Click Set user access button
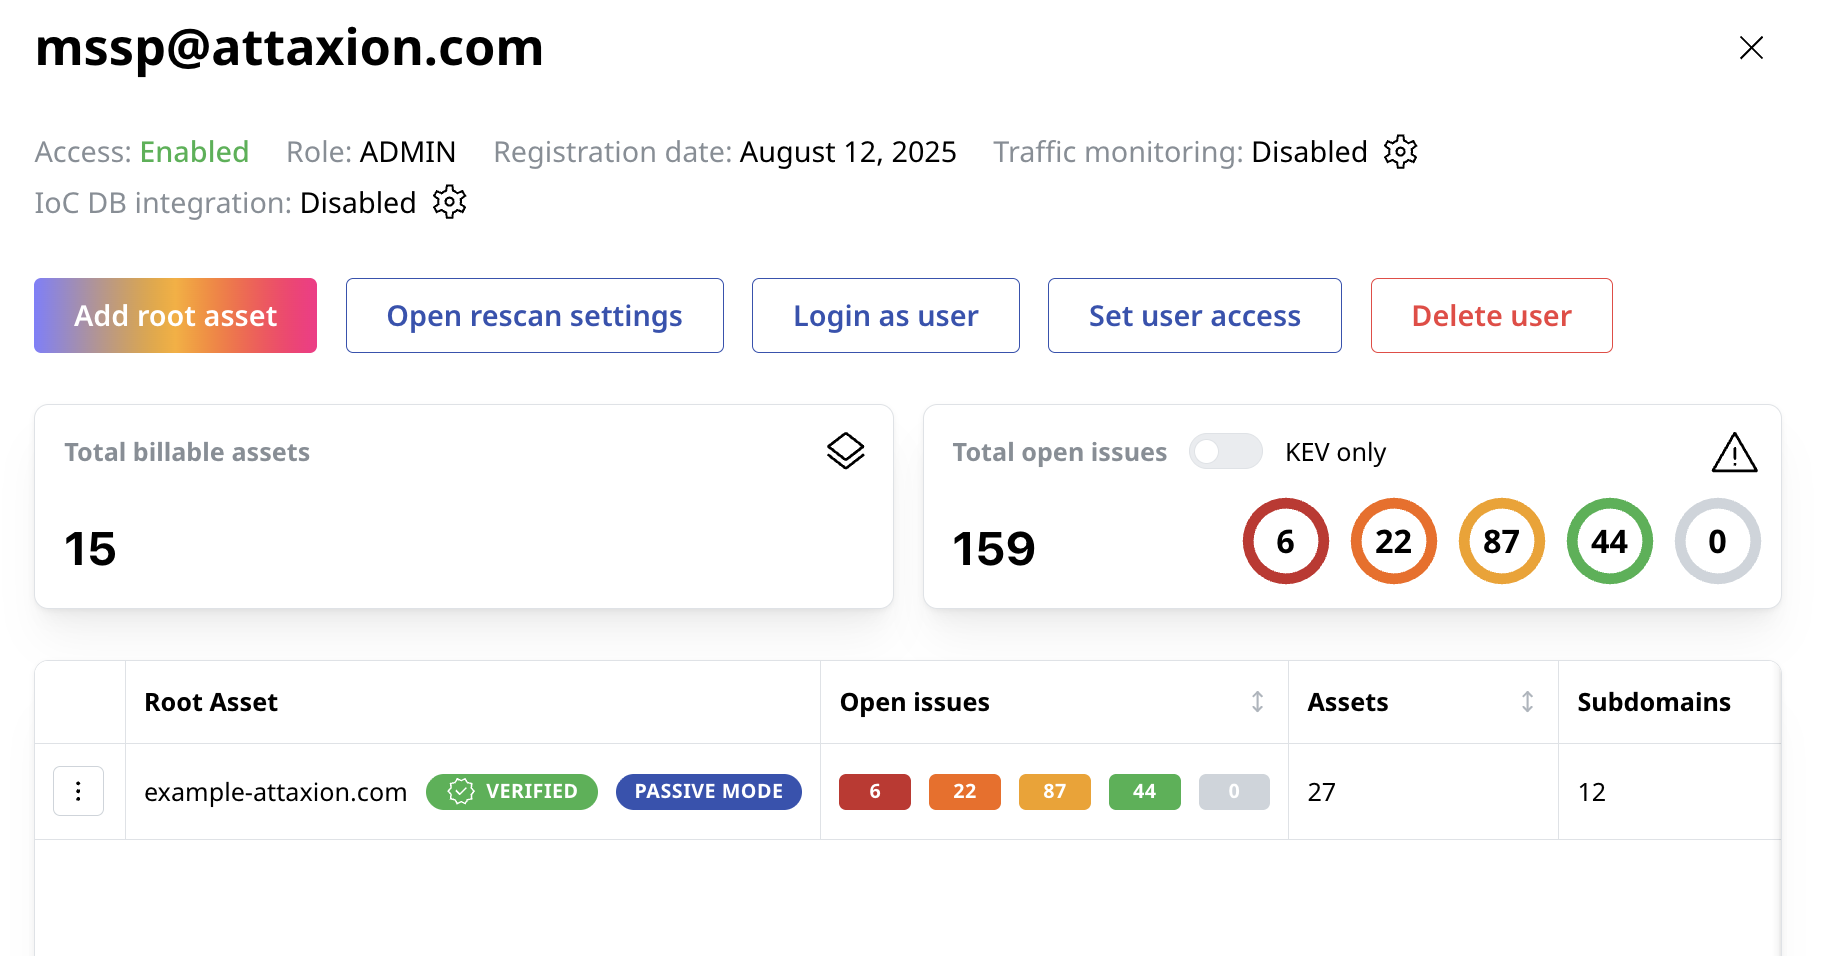Image resolution: width=1822 pixels, height=956 pixels. tap(1194, 316)
